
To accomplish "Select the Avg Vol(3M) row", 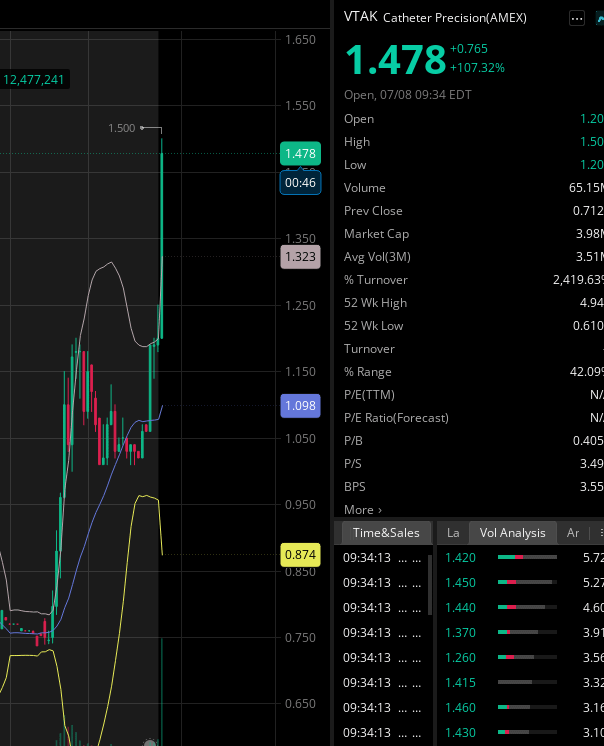I will (x=474, y=257).
